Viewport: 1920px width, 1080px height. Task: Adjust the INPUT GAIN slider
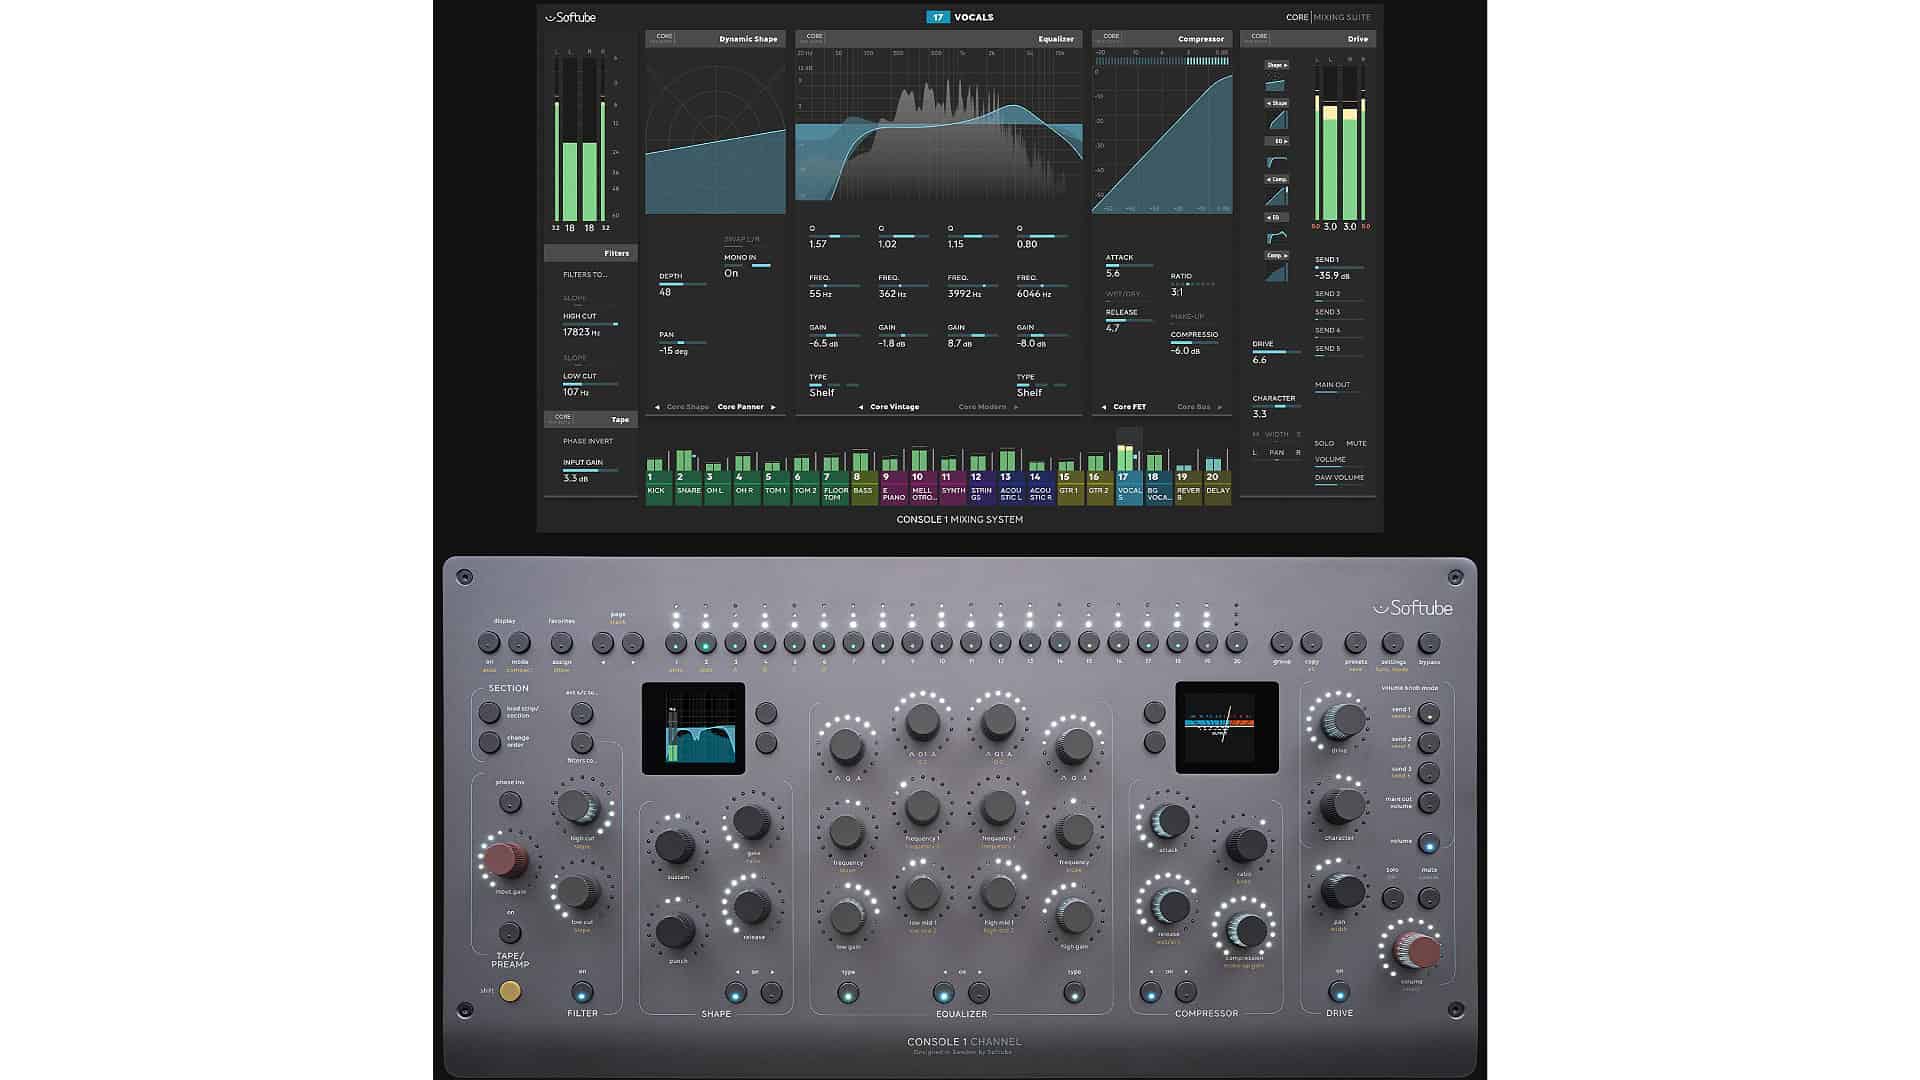tap(590, 470)
